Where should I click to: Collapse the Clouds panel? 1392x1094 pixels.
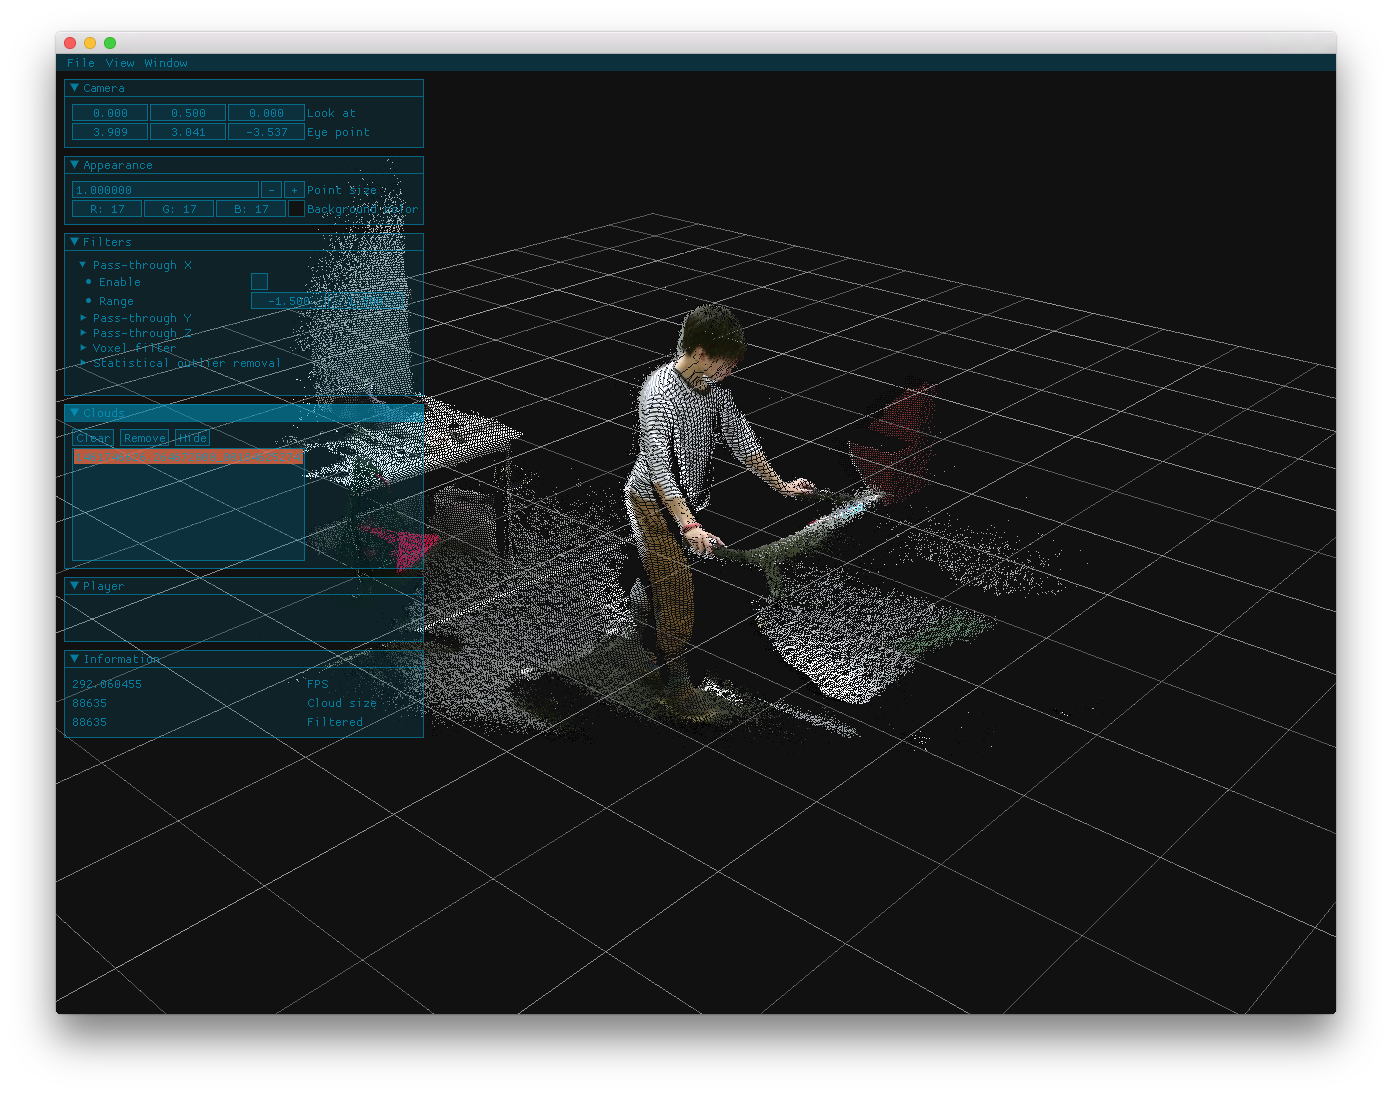pyautogui.click(x=74, y=413)
